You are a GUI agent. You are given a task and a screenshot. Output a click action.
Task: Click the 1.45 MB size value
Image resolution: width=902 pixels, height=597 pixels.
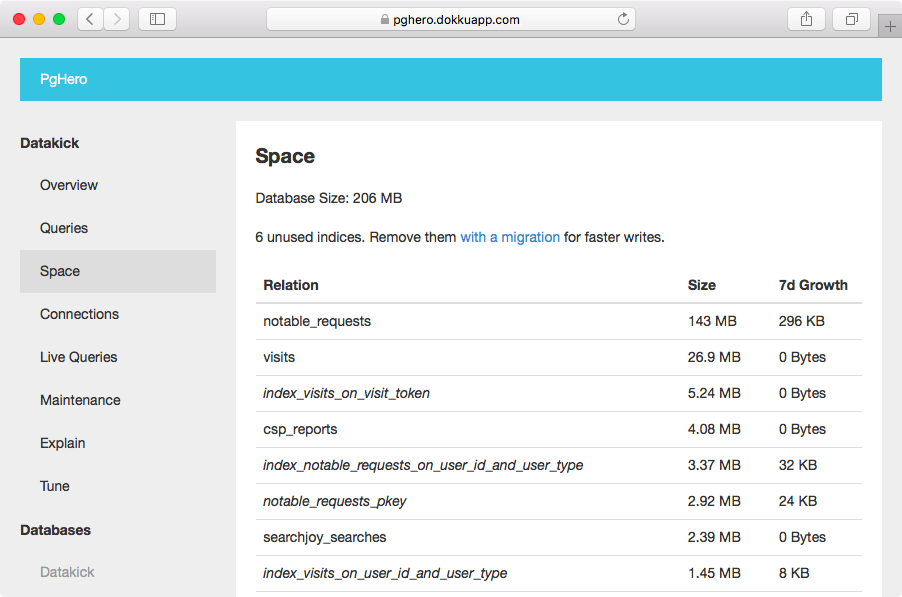(x=714, y=573)
